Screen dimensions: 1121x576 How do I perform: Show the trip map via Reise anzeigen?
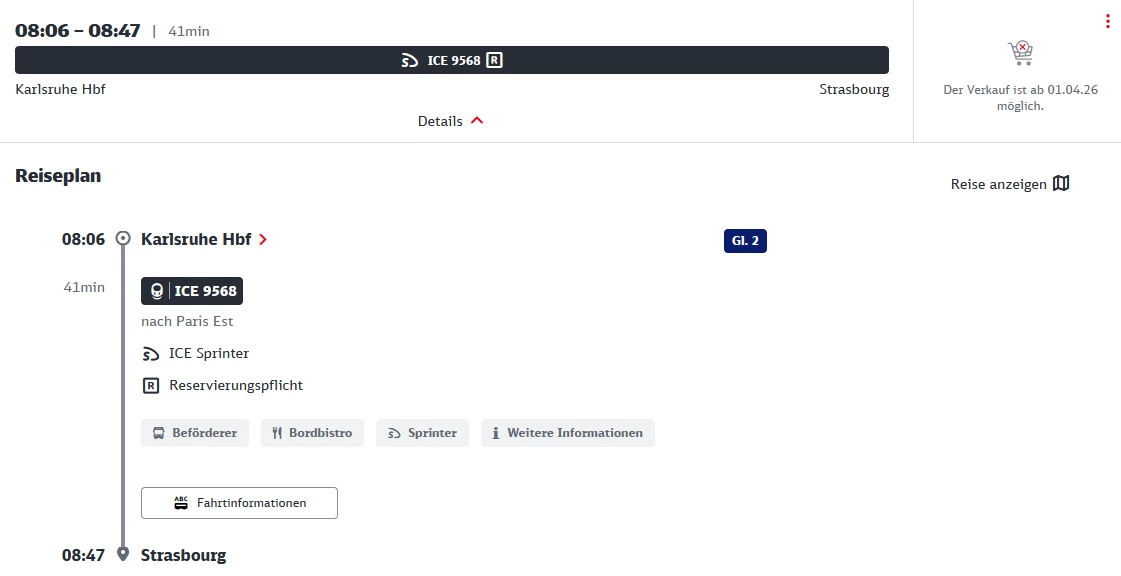tap(1009, 184)
